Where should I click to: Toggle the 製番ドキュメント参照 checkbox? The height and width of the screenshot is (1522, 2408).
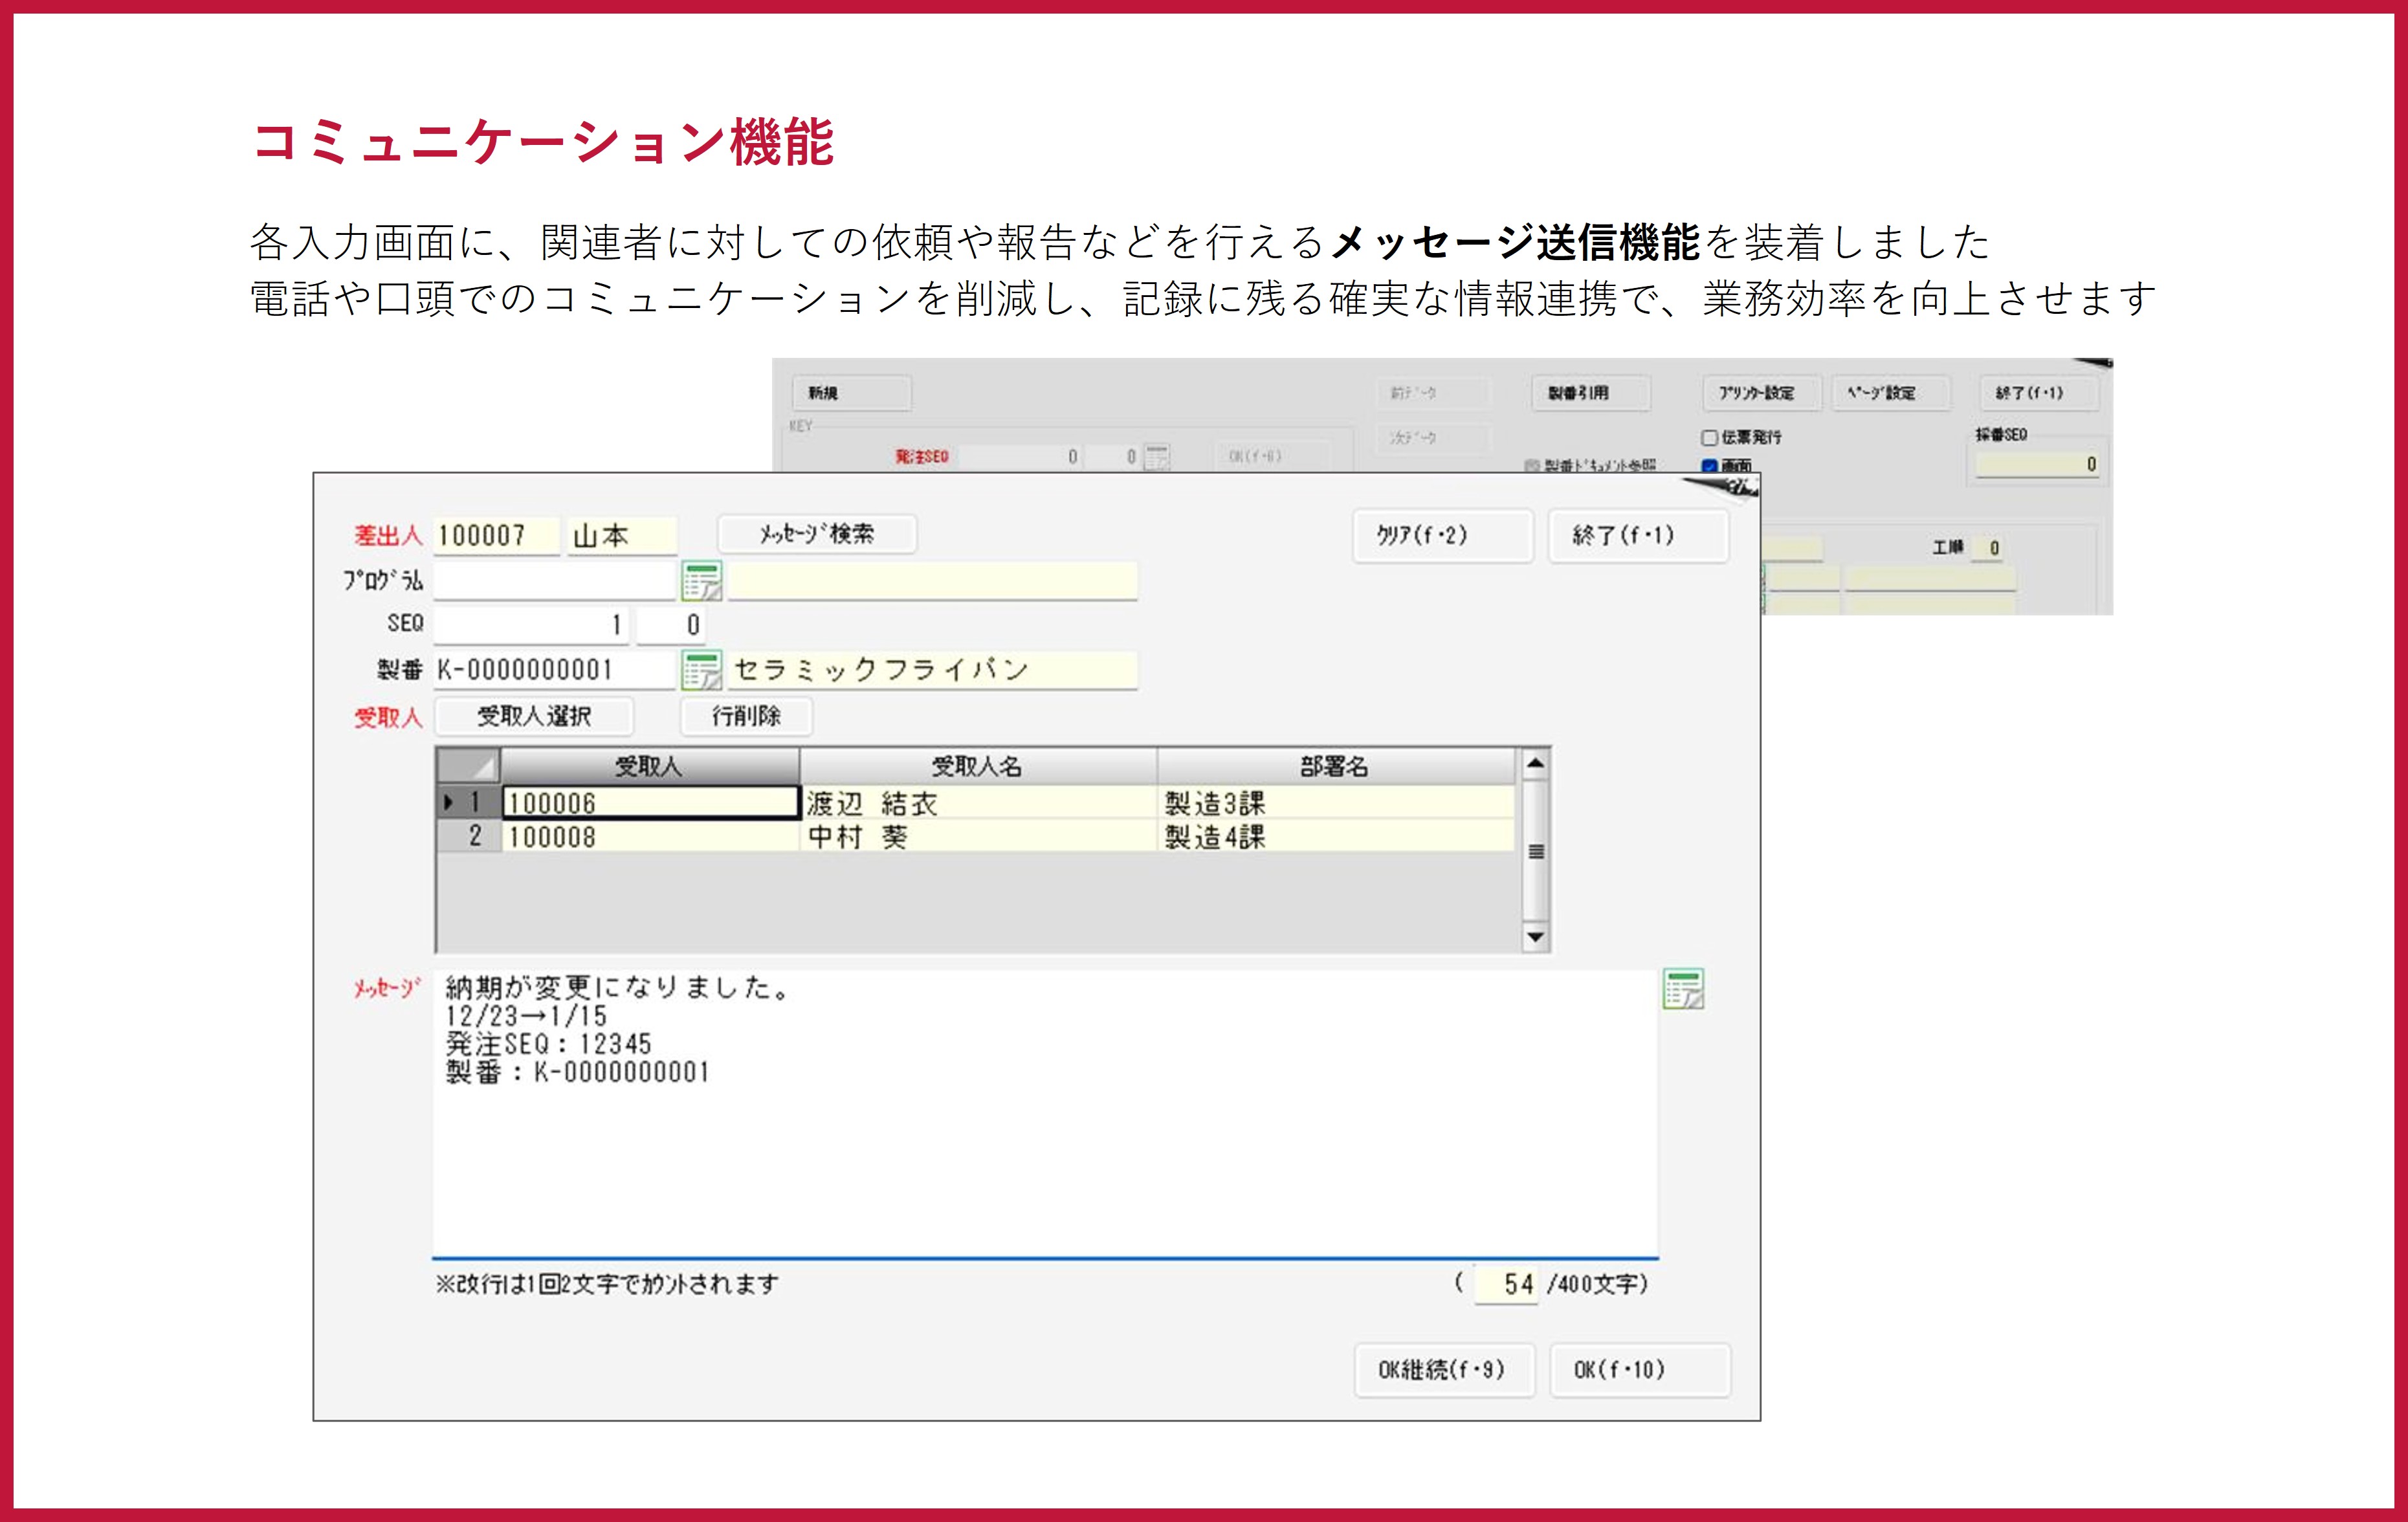click(1531, 466)
